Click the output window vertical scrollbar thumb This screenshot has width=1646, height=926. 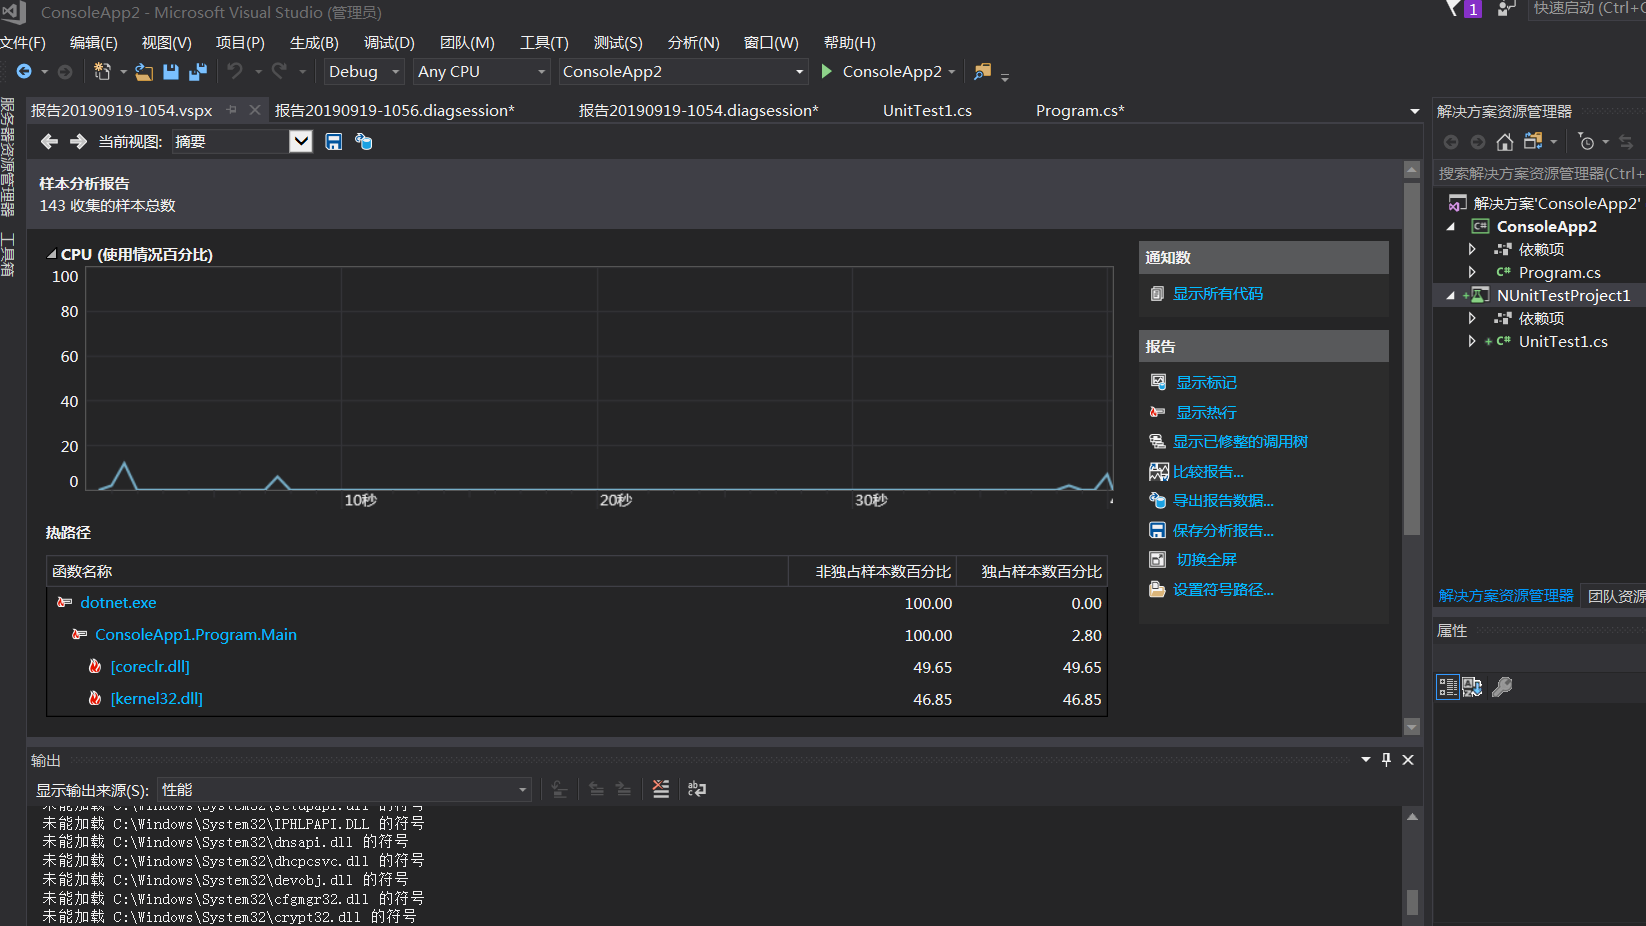click(1412, 902)
